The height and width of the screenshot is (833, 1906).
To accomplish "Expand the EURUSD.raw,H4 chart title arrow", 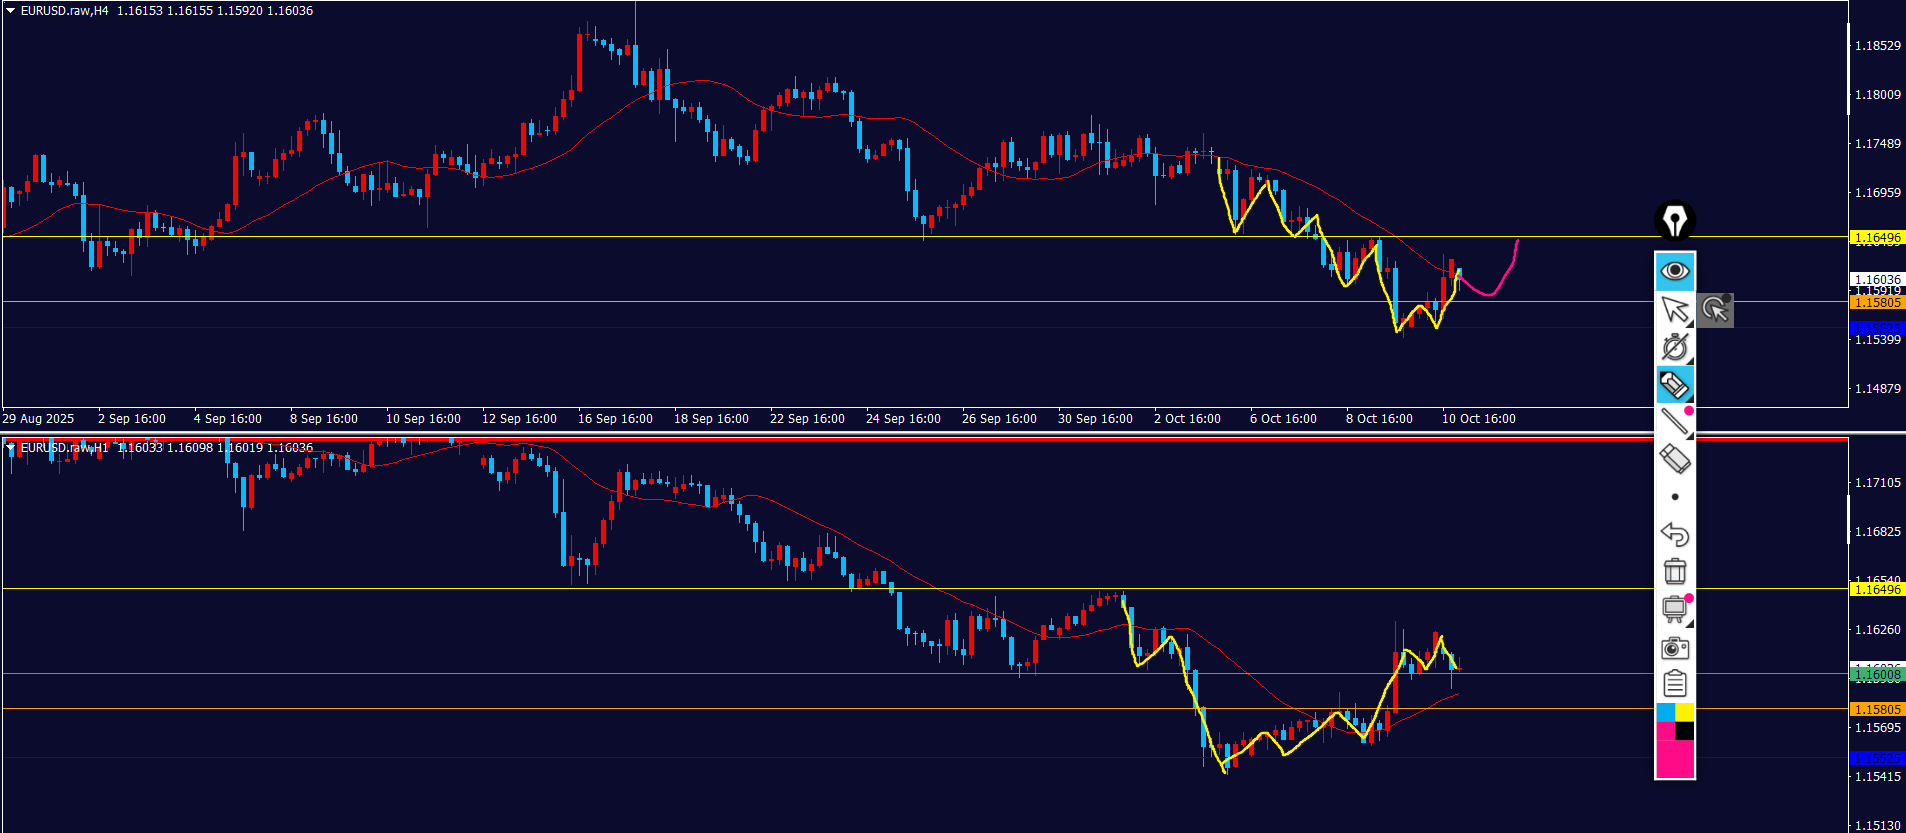I will click(x=10, y=11).
